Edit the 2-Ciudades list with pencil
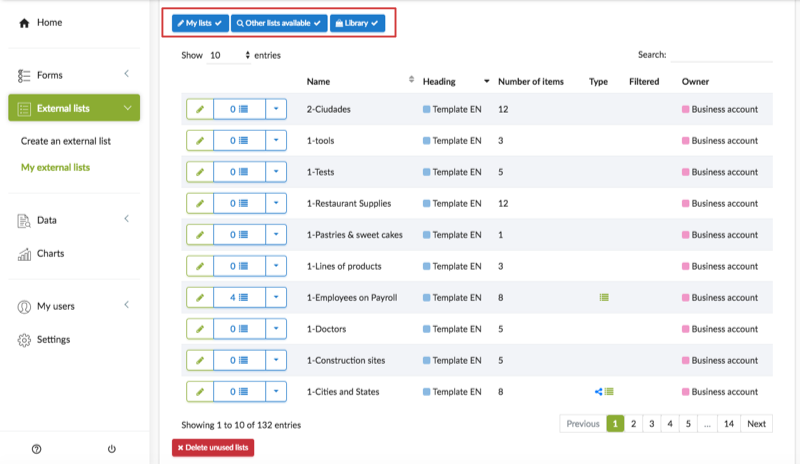The image size is (800, 464). (x=200, y=109)
